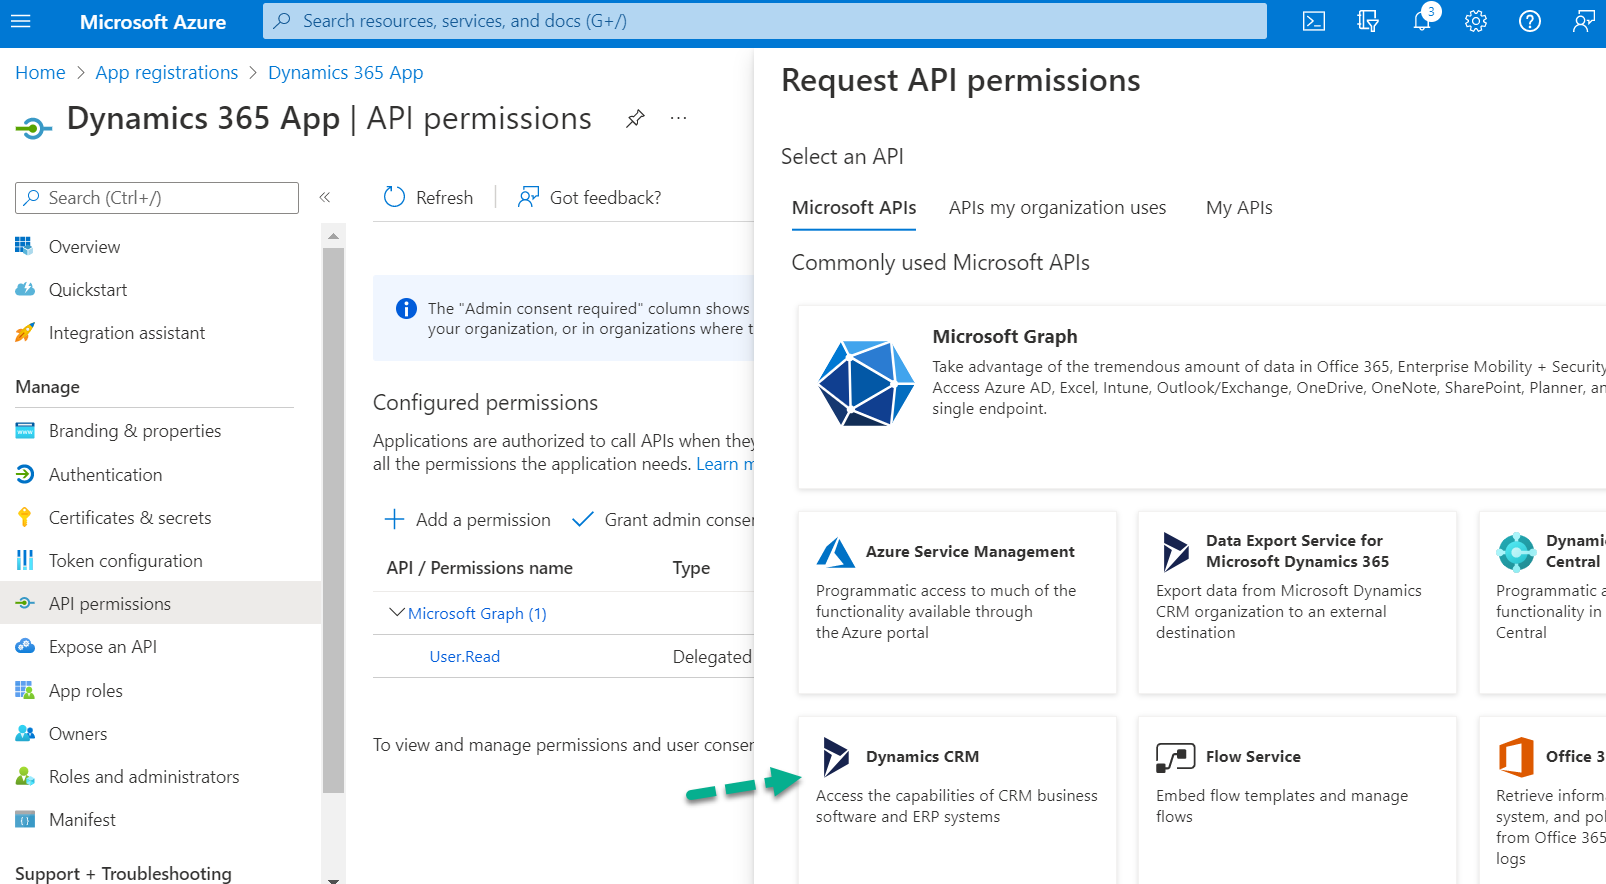This screenshot has width=1606, height=884.
Task: Click the Refresh icon in toolbar
Action: [395, 197]
